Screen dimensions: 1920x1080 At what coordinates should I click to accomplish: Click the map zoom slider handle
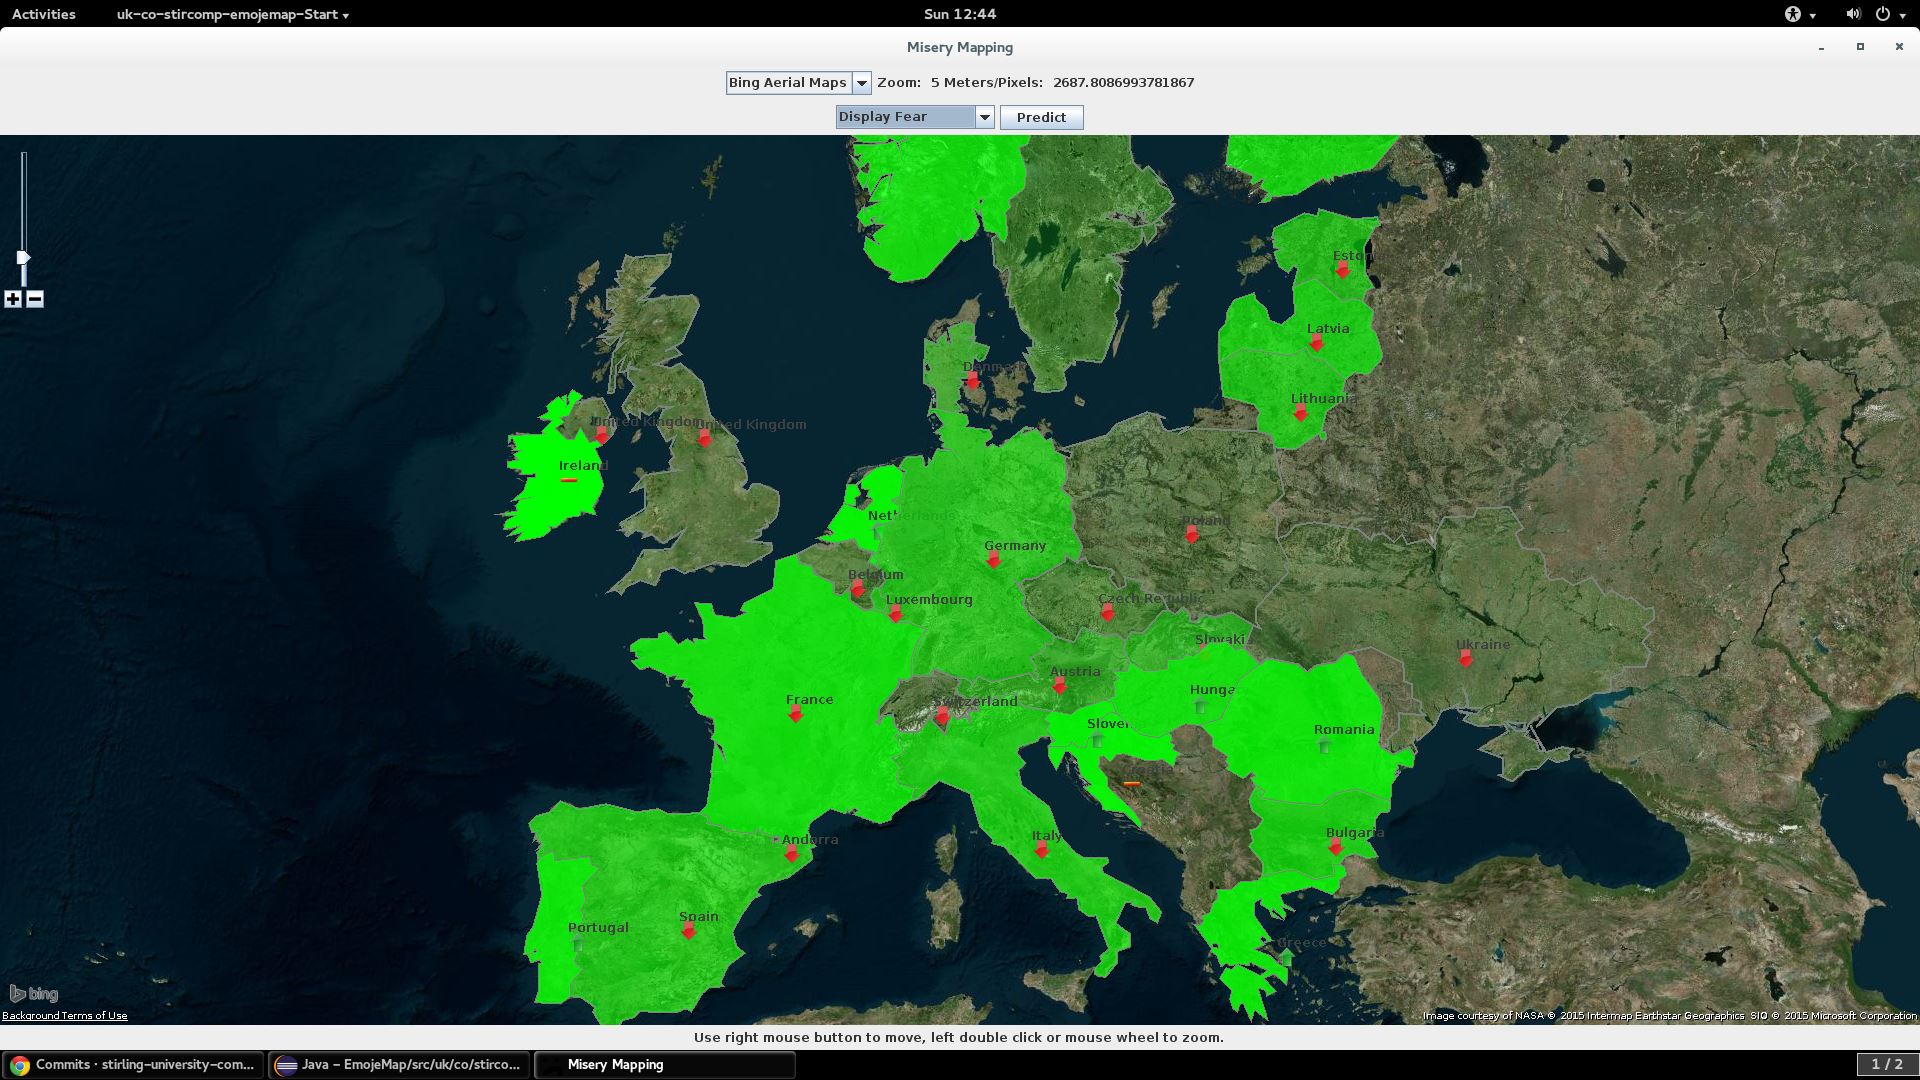point(23,258)
